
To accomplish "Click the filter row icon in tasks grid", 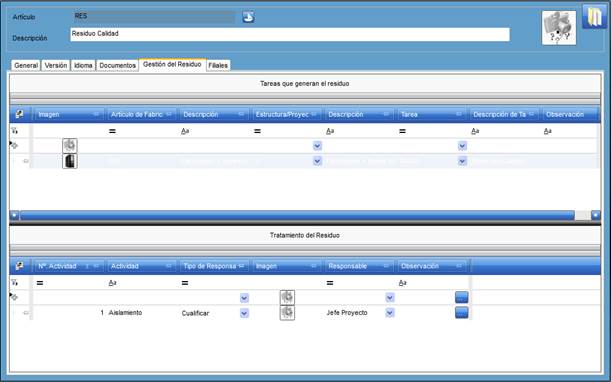I will (x=14, y=131).
